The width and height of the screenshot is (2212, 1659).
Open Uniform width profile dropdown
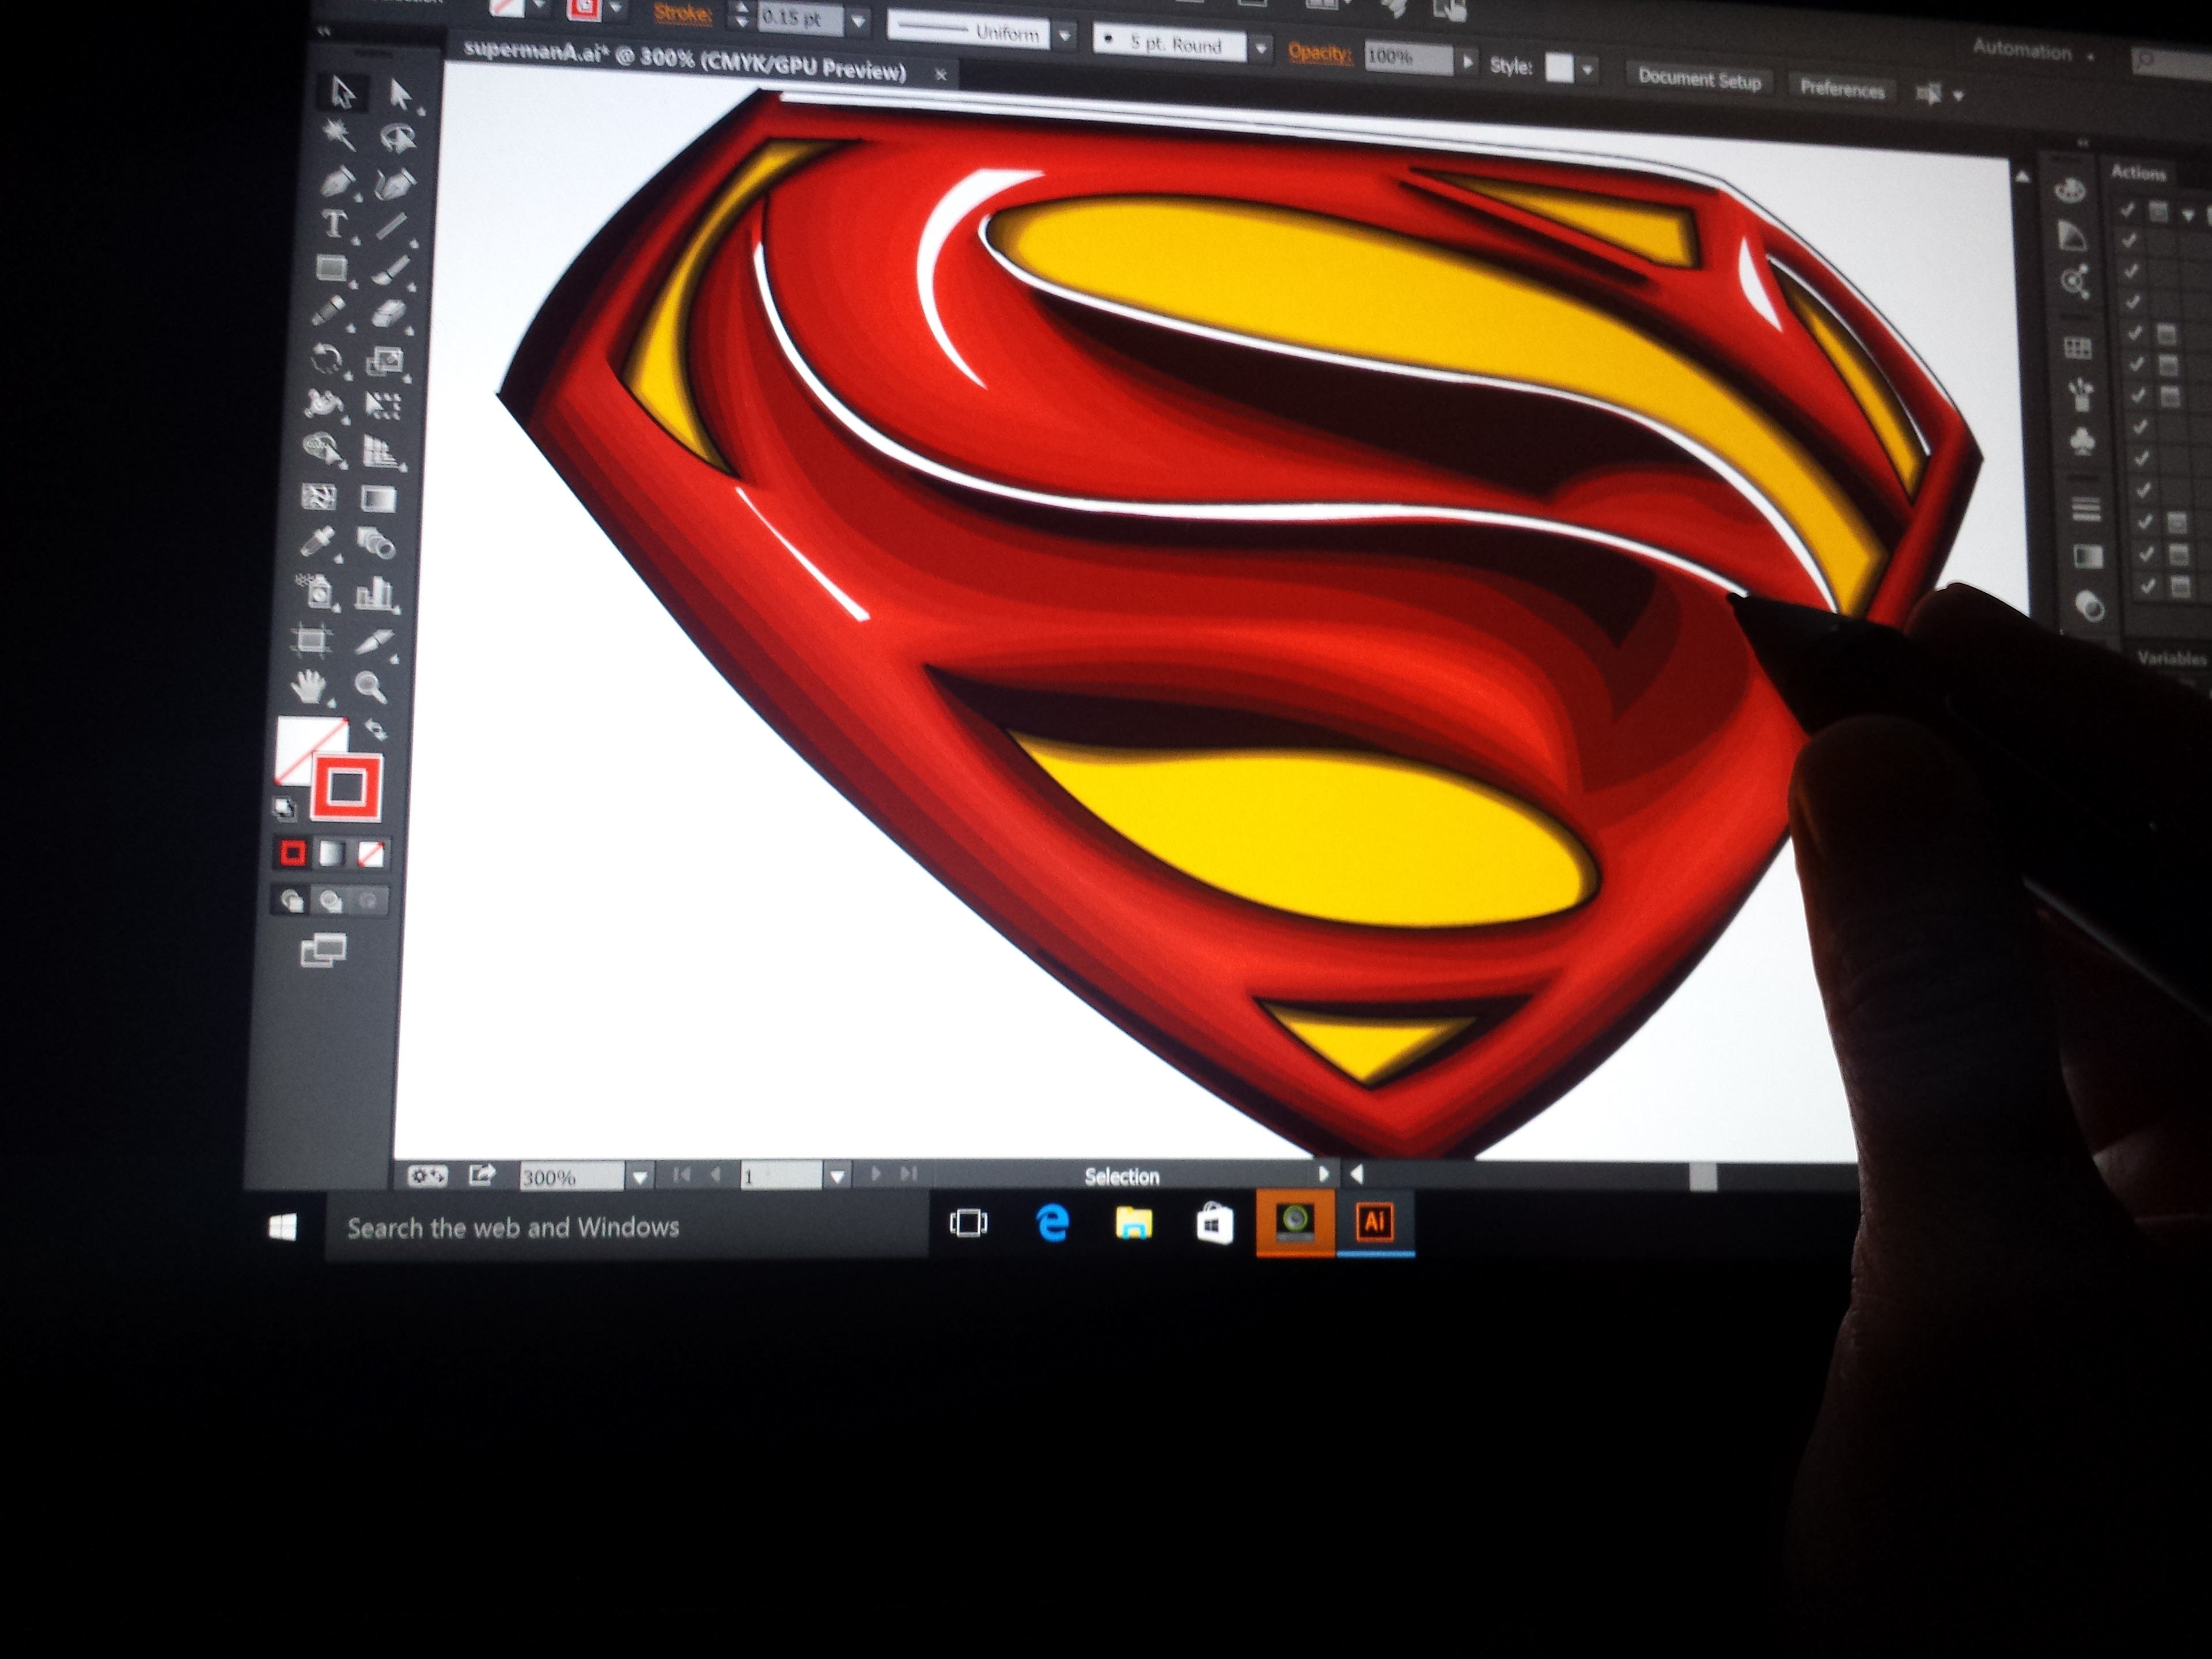1065,36
